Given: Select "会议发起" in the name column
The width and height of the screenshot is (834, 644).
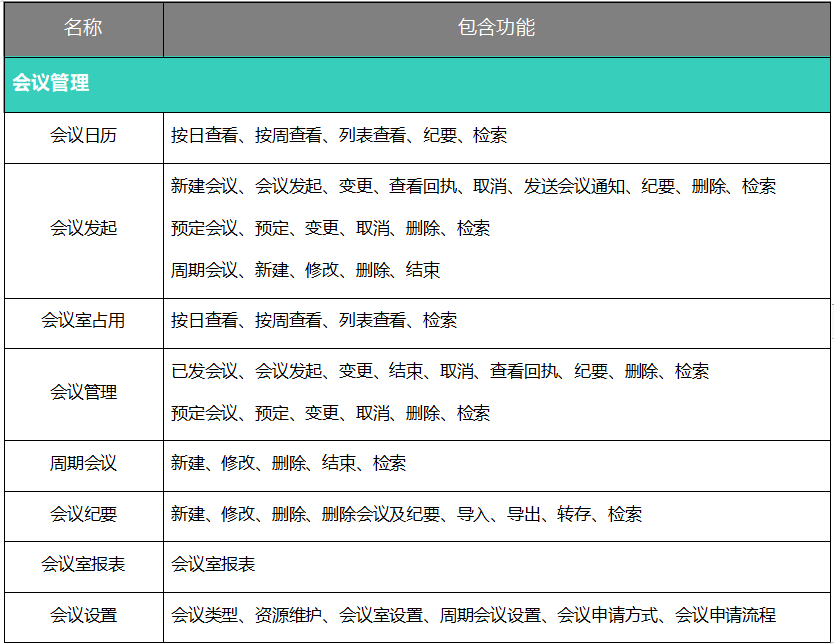Looking at the screenshot, I should 83,228.
